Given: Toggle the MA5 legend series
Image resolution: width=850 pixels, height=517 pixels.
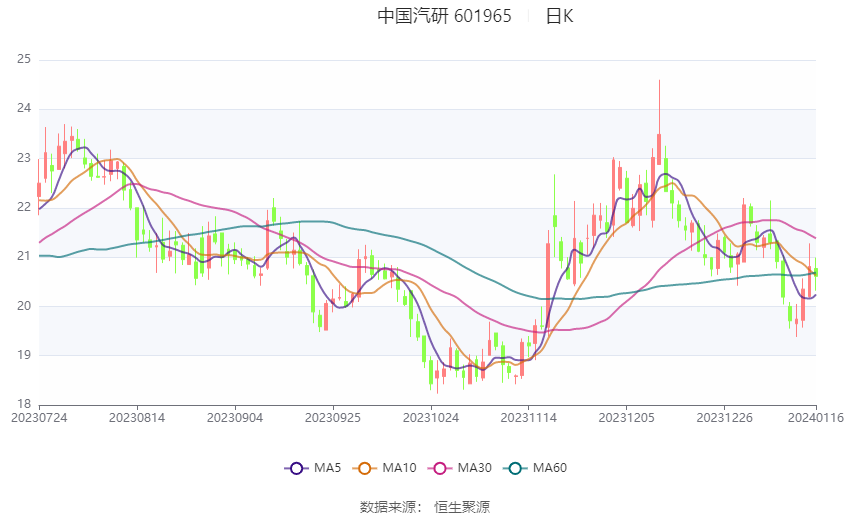Looking at the screenshot, I should pyautogui.click(x=313, y=468).
